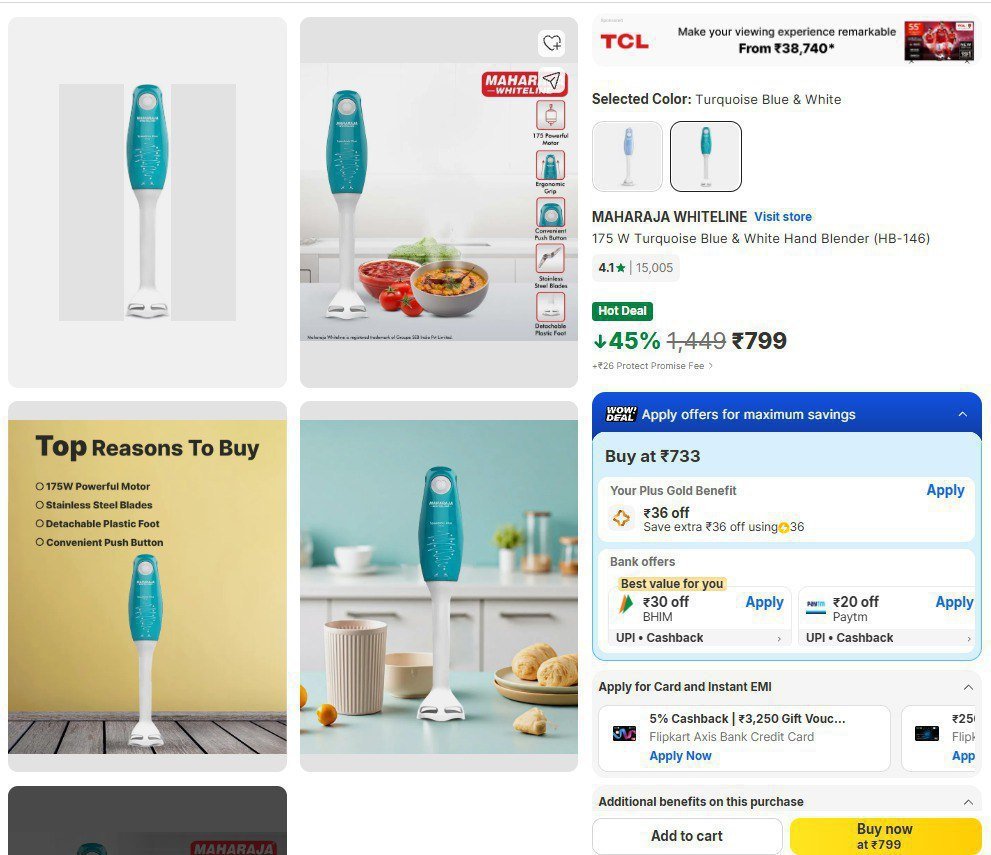Viewport: 991px width, 855px height.
Task: Click the share arrow icon on product image
Action: coord(552,80)
